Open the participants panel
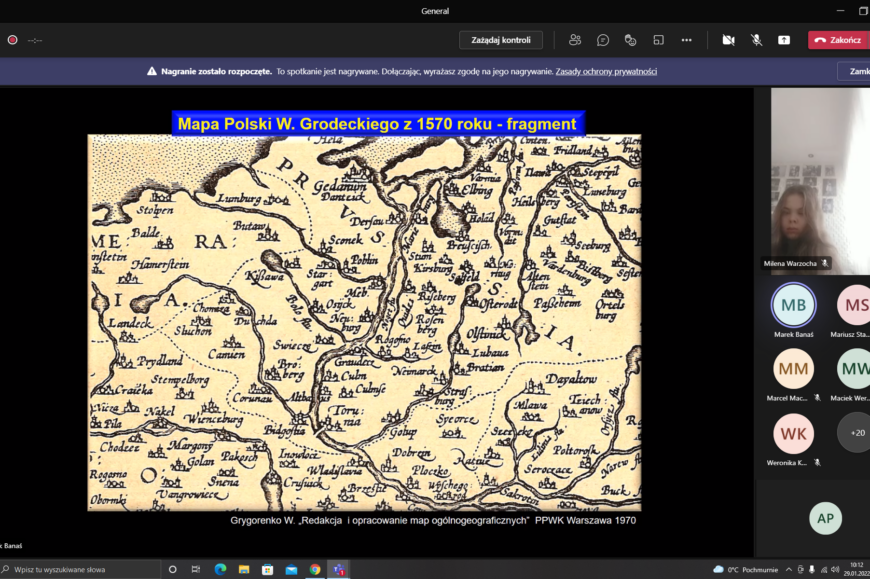The width and height of the screenshot is (870, 579). point(575,40)
